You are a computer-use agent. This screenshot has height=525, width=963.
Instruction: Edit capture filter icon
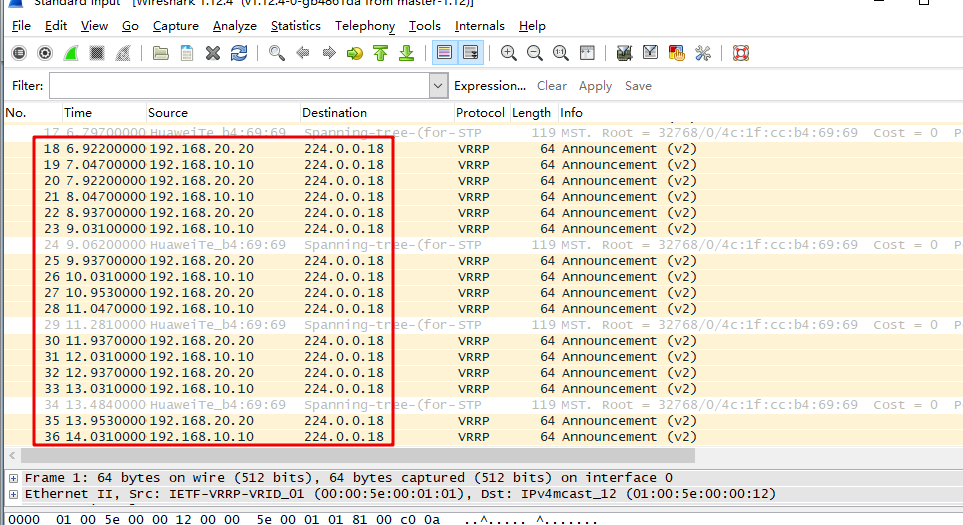click(x=624, y=53)
